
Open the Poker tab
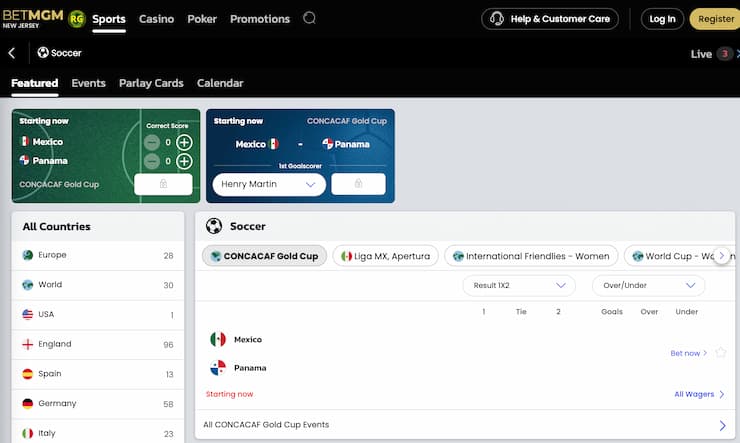click(x=202, y=19)
